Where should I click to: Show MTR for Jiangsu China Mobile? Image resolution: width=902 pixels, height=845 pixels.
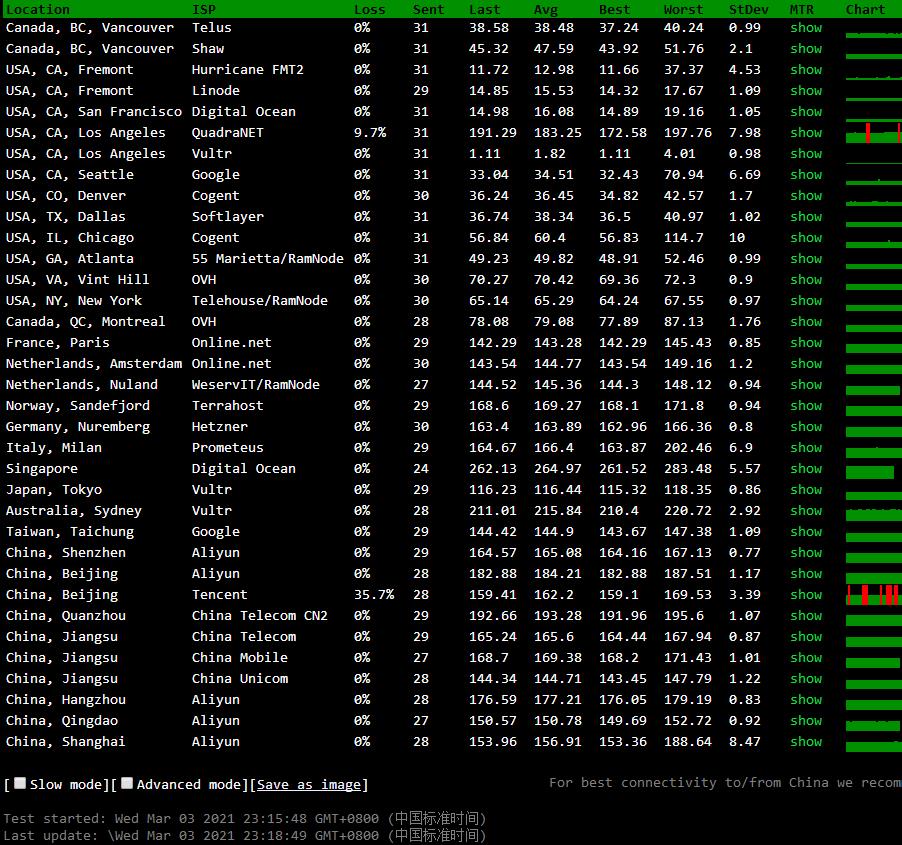[x=806, y=657]
